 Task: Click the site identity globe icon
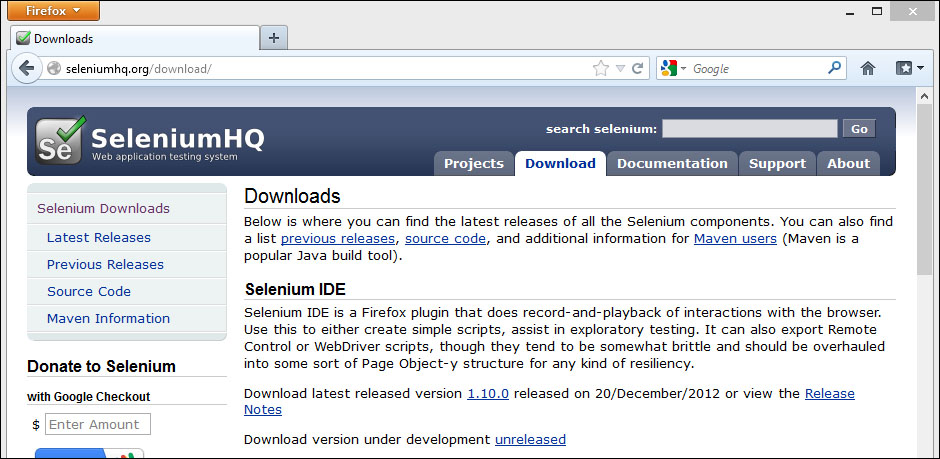pos(54,69)
